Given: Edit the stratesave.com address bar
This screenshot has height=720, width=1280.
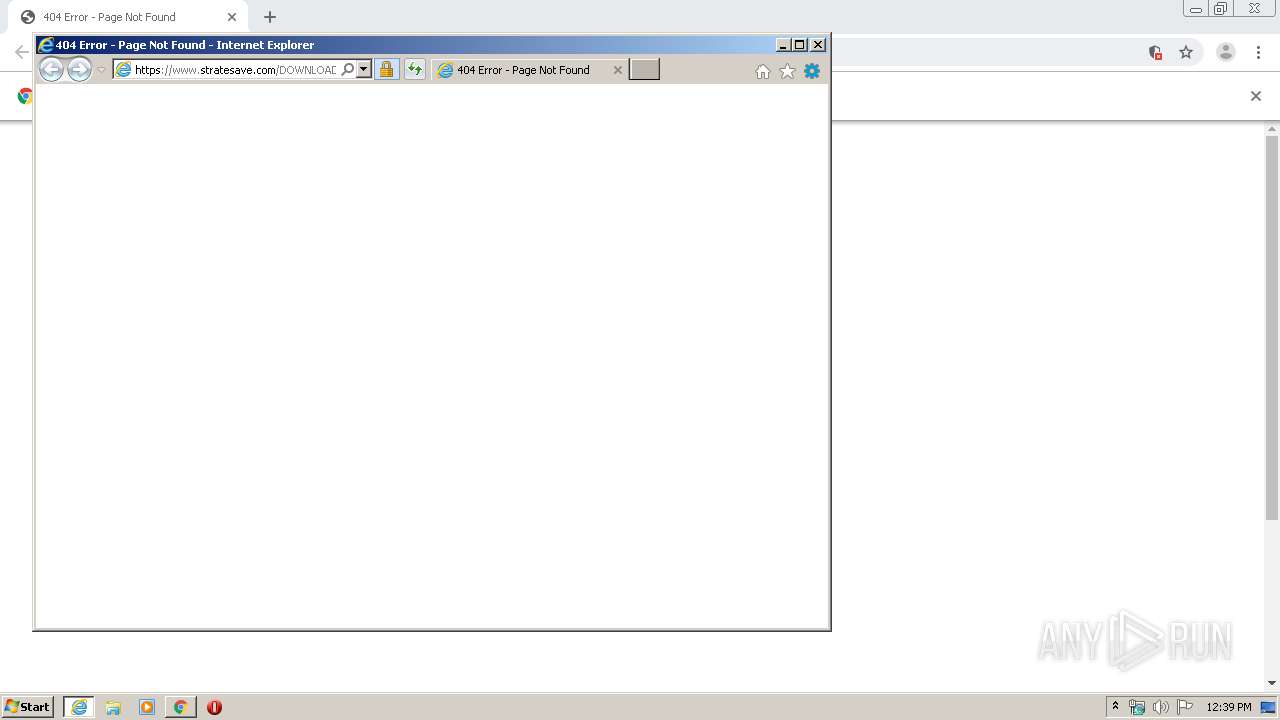Looking at the screenshot, I should tap(235, 70).
